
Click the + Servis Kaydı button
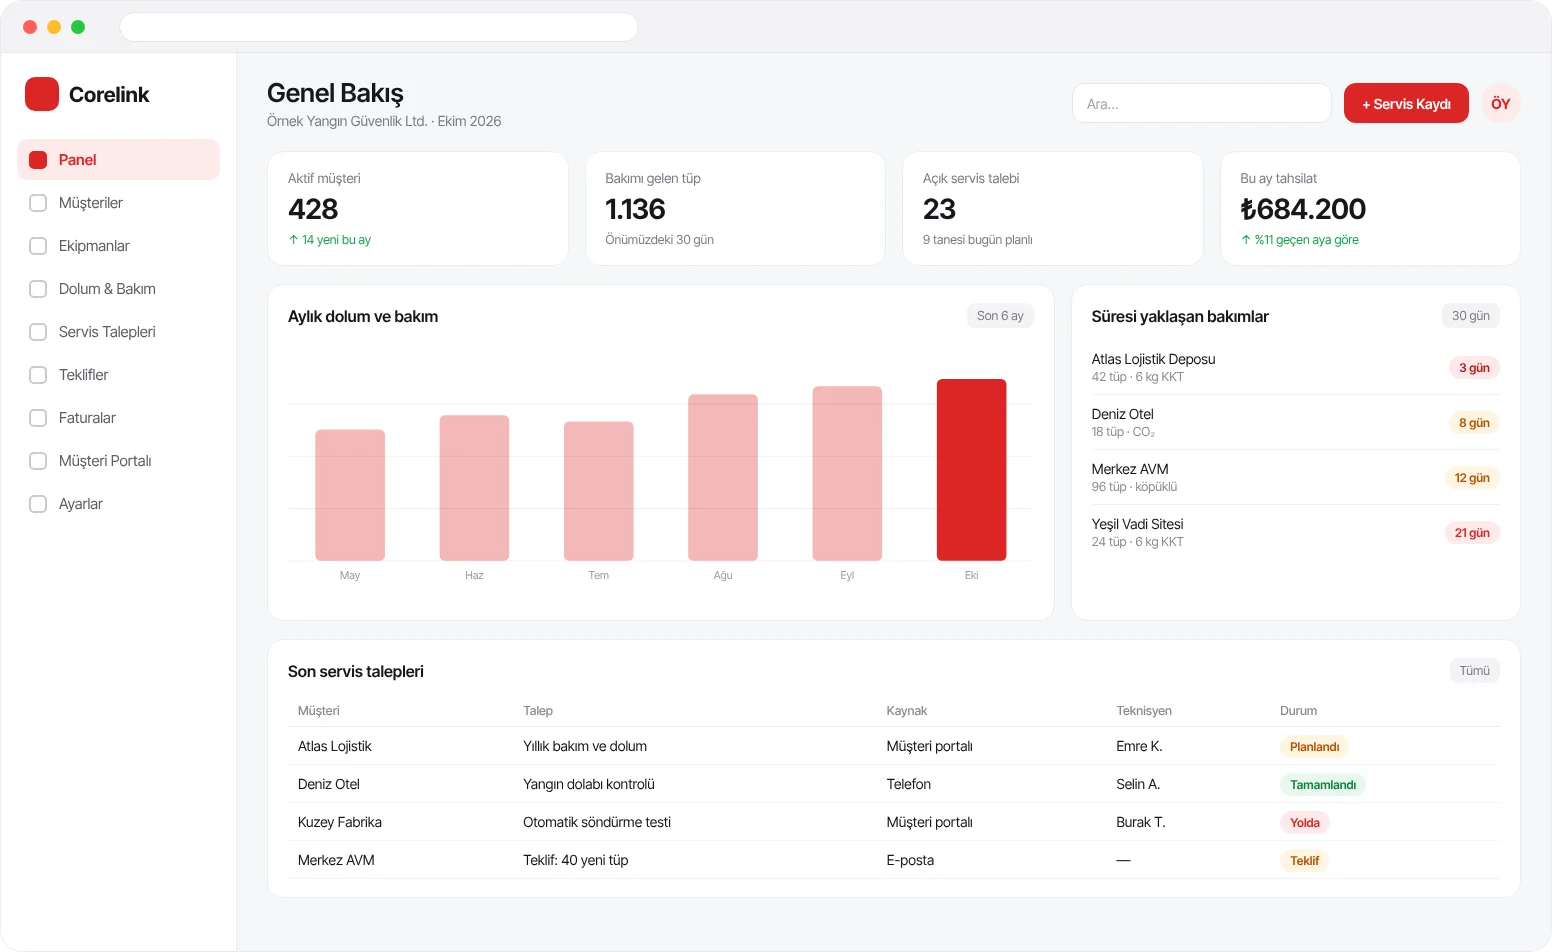[x=1406, y=103]
